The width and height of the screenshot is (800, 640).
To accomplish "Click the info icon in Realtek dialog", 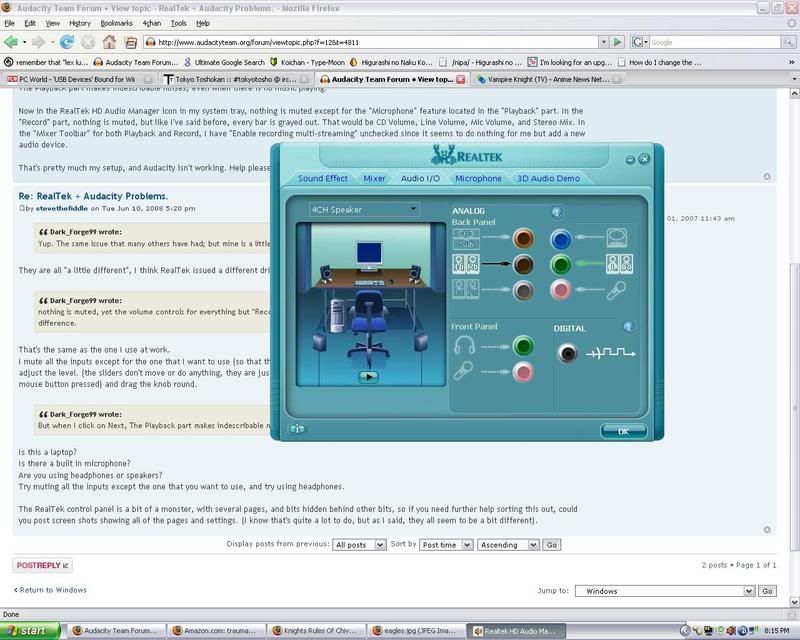I will [297, 429].
